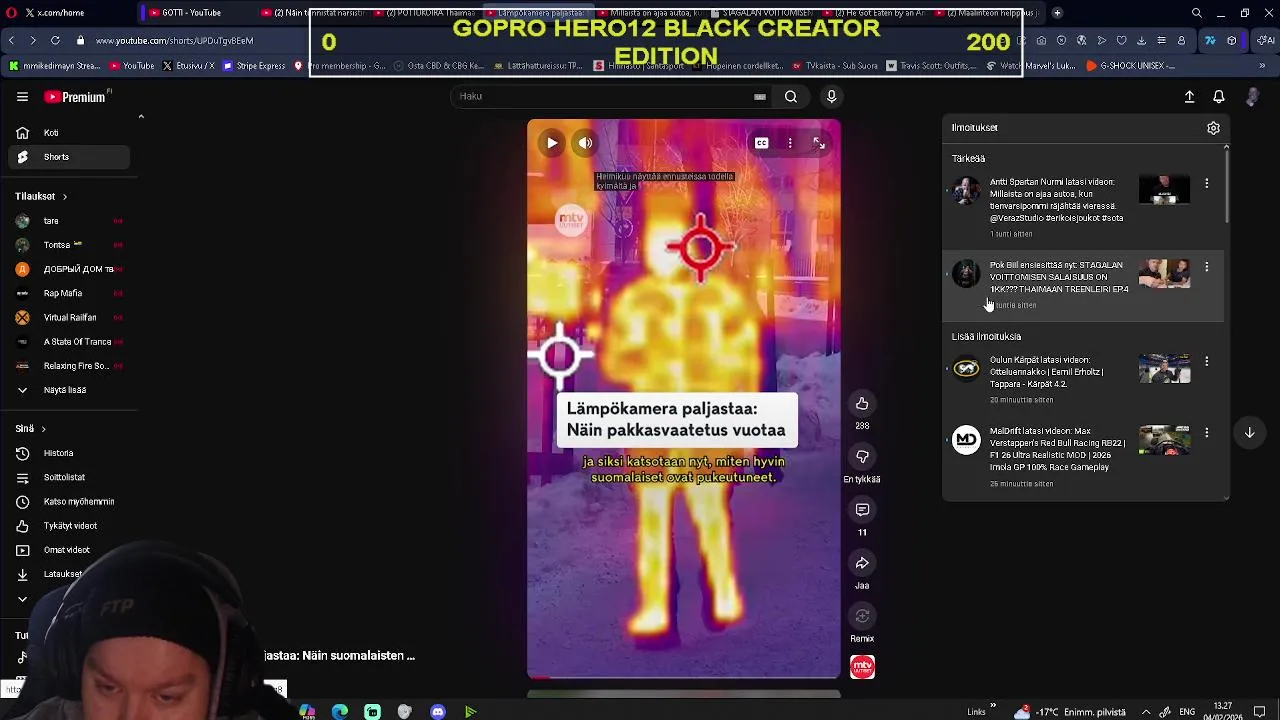Start voice search with microphone icon
This screenshot has height=720, width=1280.
coord(831,96)
